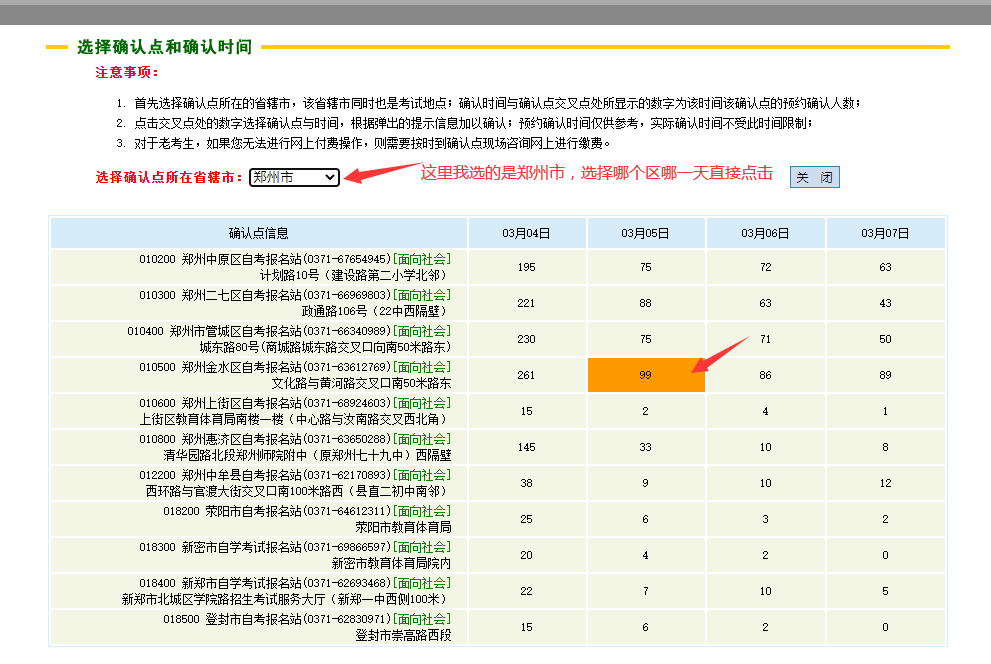Select 12 count for 中牟县 on 03月07日

(885, 483)
